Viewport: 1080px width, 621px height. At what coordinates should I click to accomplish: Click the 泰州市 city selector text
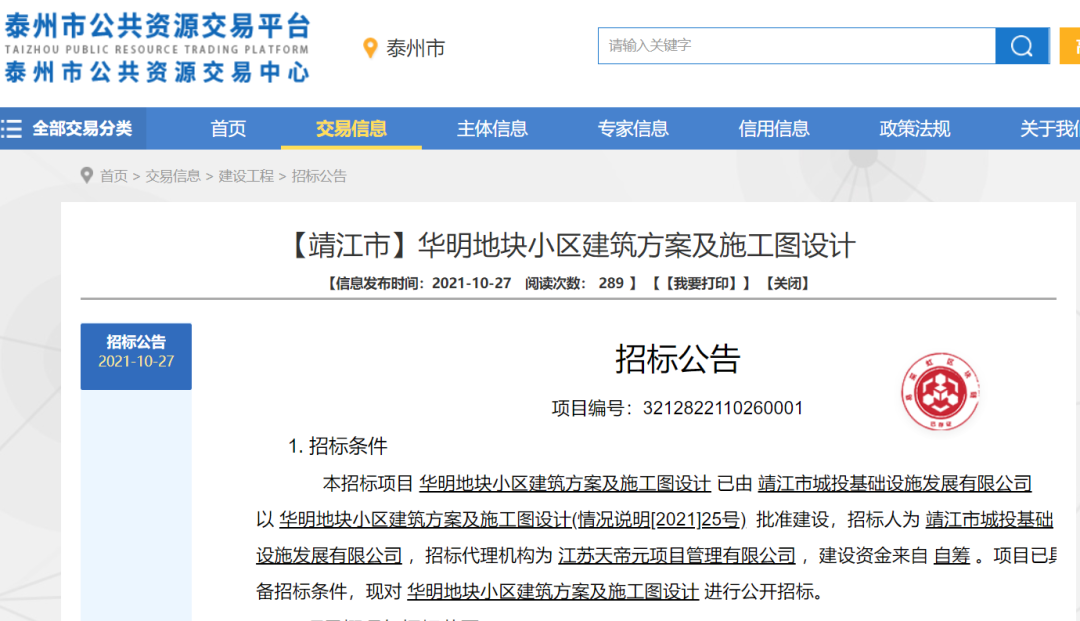[415, 48]
